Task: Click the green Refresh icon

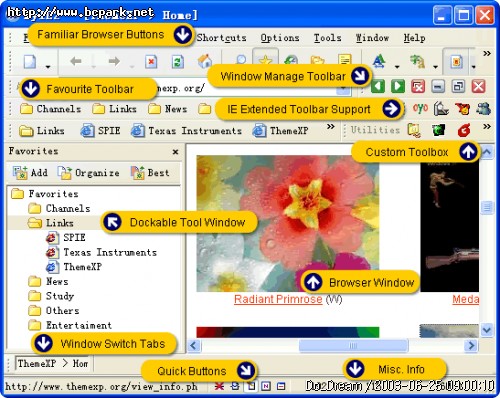Action: point(178,62)
